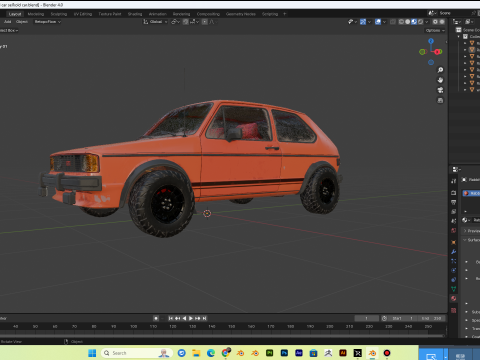Screen dimensions: 480x360
Task: Open the Physics properties tab
Action: click(454, 270)
